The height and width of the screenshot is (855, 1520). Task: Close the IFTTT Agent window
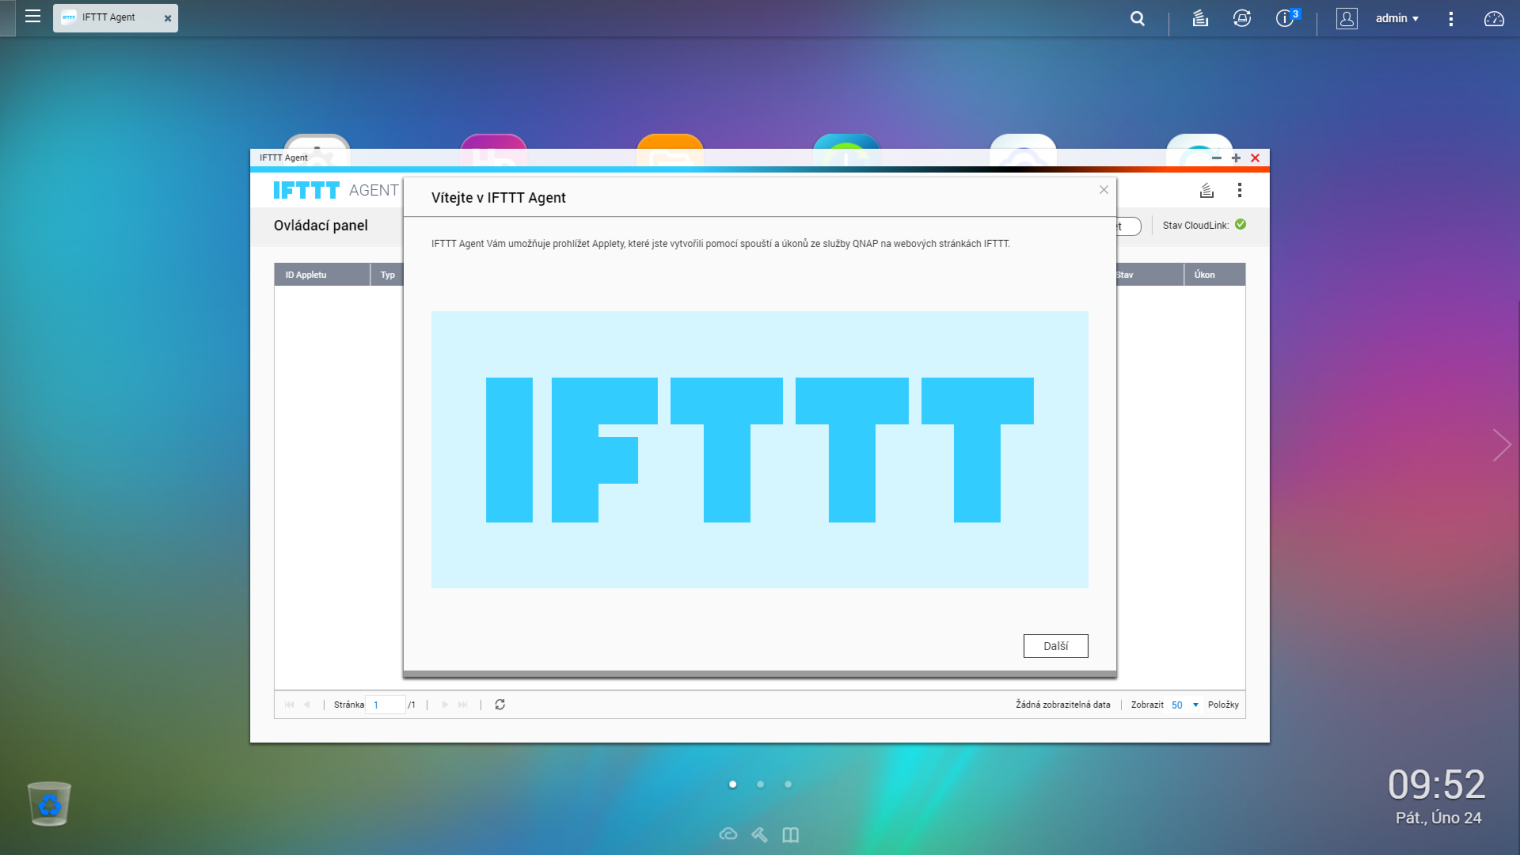click(1255, 158)
